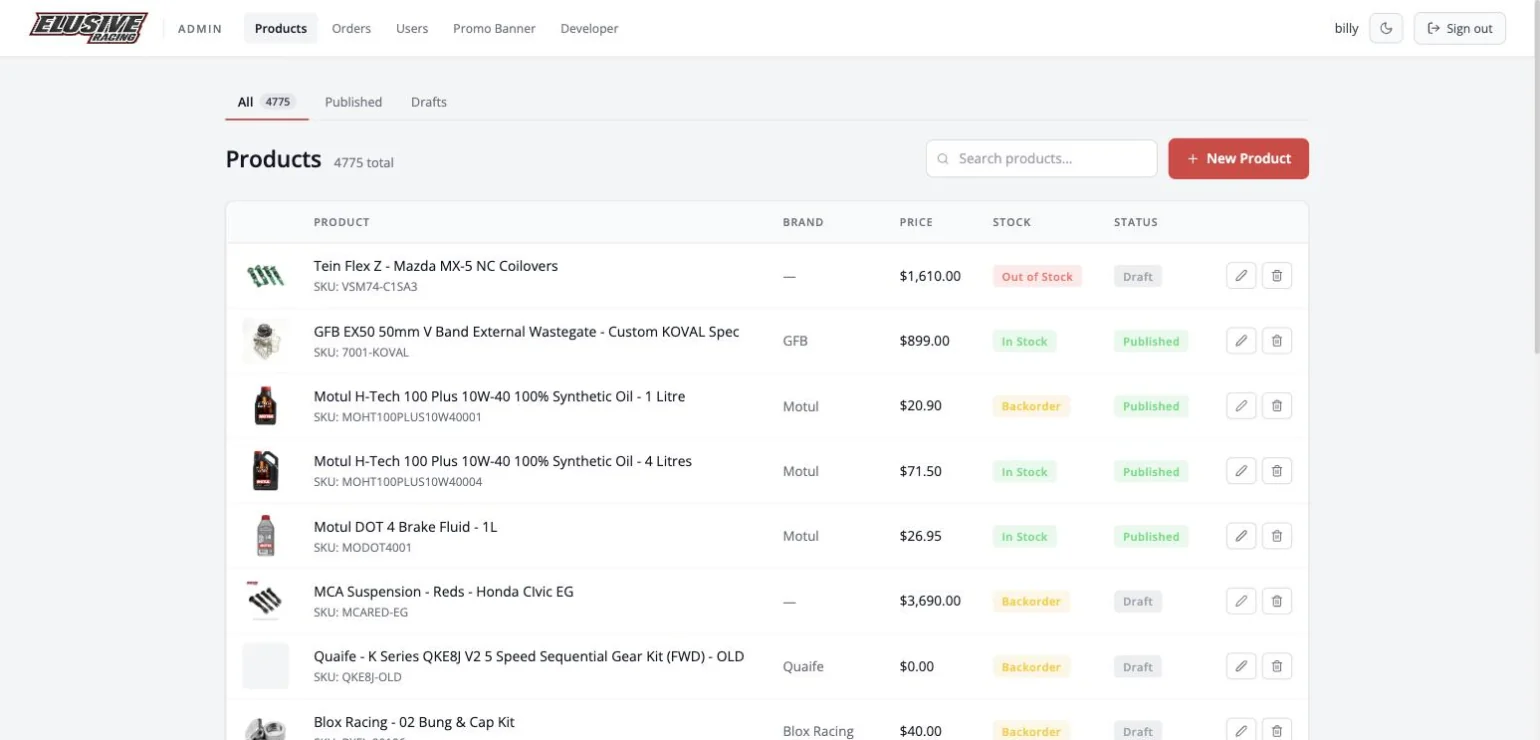Screen dimensions: 1540x740
Task: Click the 'Out of Stock' badge
Action: [x=1037, y=276]
